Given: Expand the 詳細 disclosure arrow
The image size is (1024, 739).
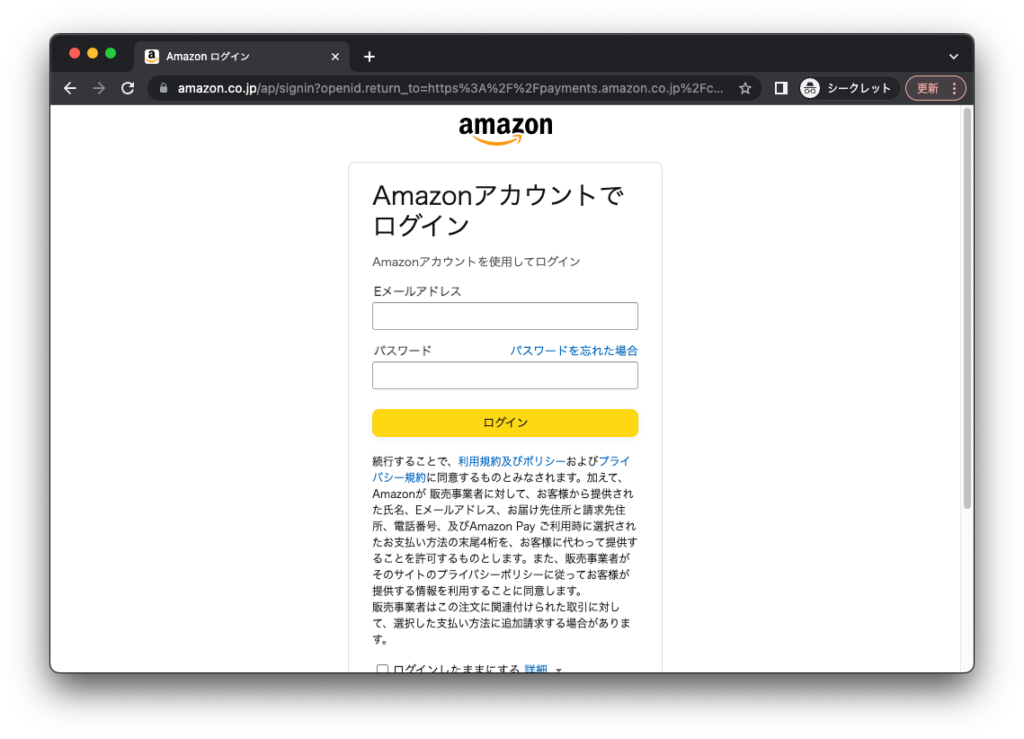Looking at the screenshot, I should [558, 670].
